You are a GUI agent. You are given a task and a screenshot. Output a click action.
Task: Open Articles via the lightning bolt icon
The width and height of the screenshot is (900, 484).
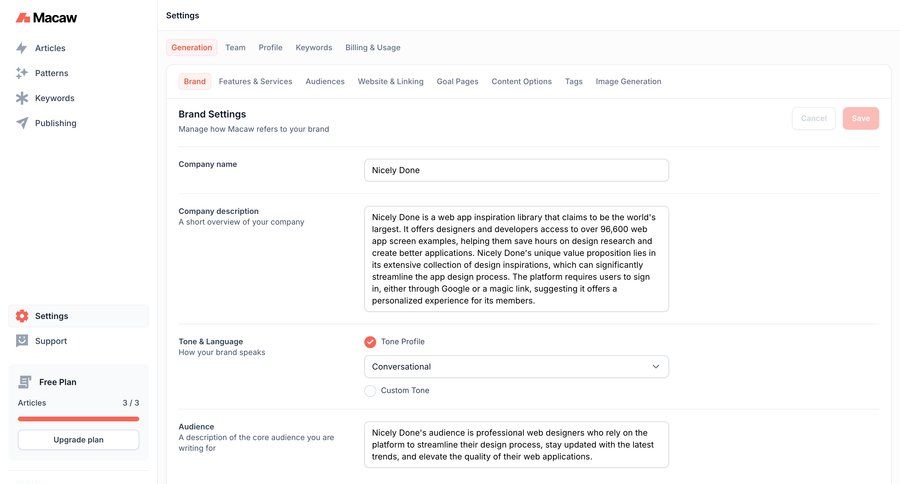pos(22,48)
